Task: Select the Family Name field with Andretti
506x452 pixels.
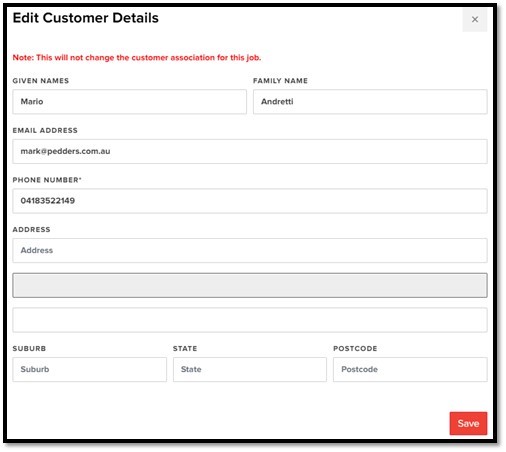Action: 370,102
